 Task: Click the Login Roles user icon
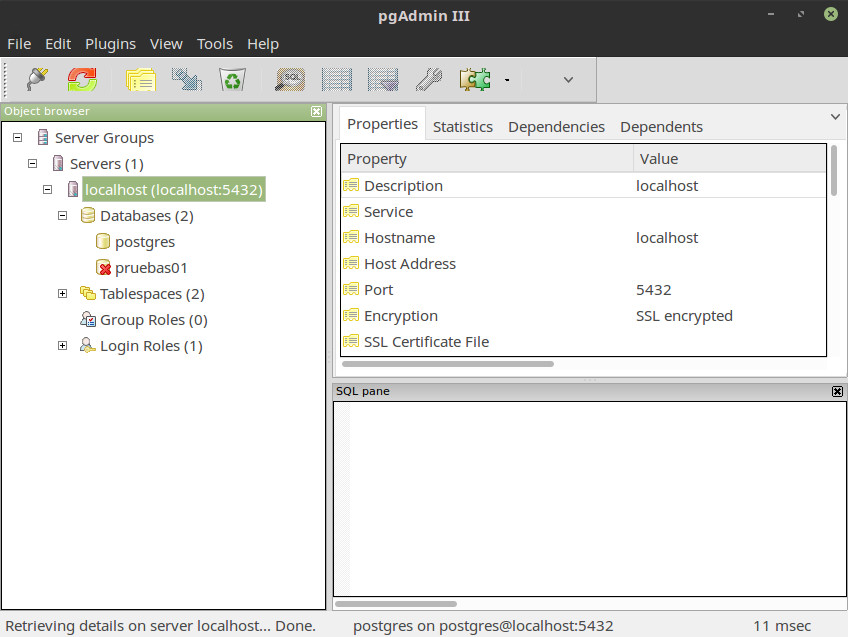pos(87,345)
